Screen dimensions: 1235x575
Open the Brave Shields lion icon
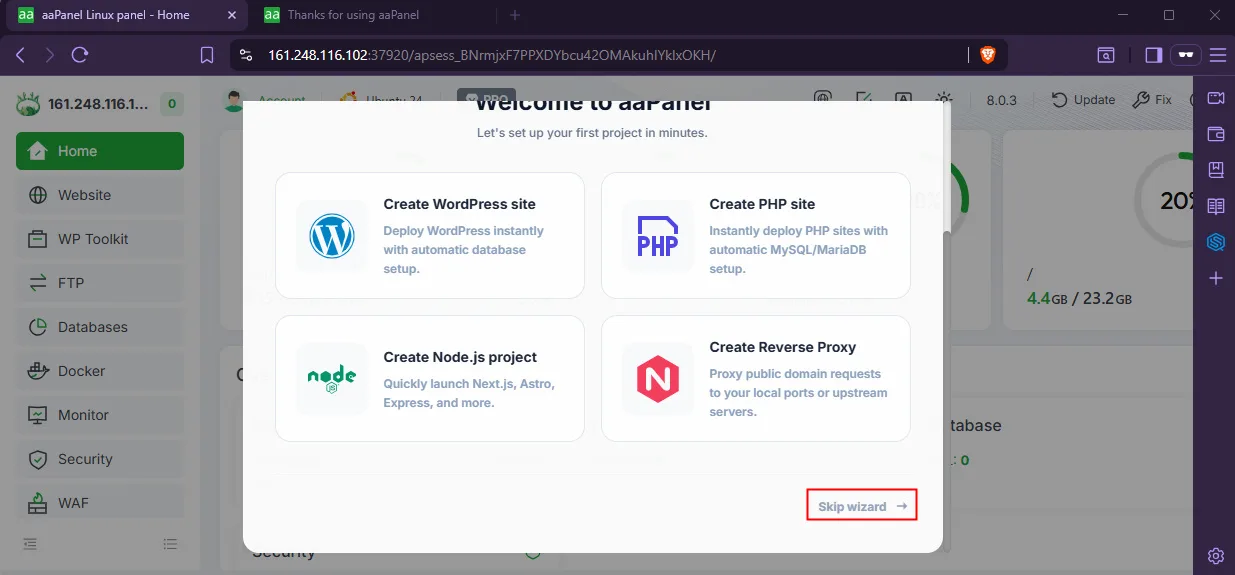coord(988,55)
